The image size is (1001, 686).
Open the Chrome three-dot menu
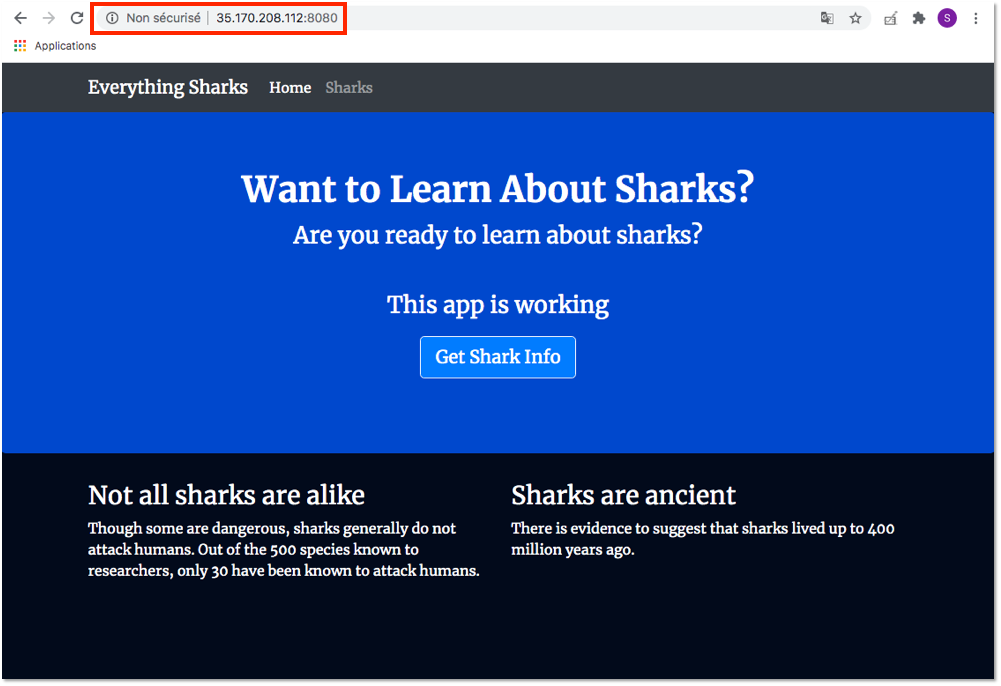tap(975, 18)
